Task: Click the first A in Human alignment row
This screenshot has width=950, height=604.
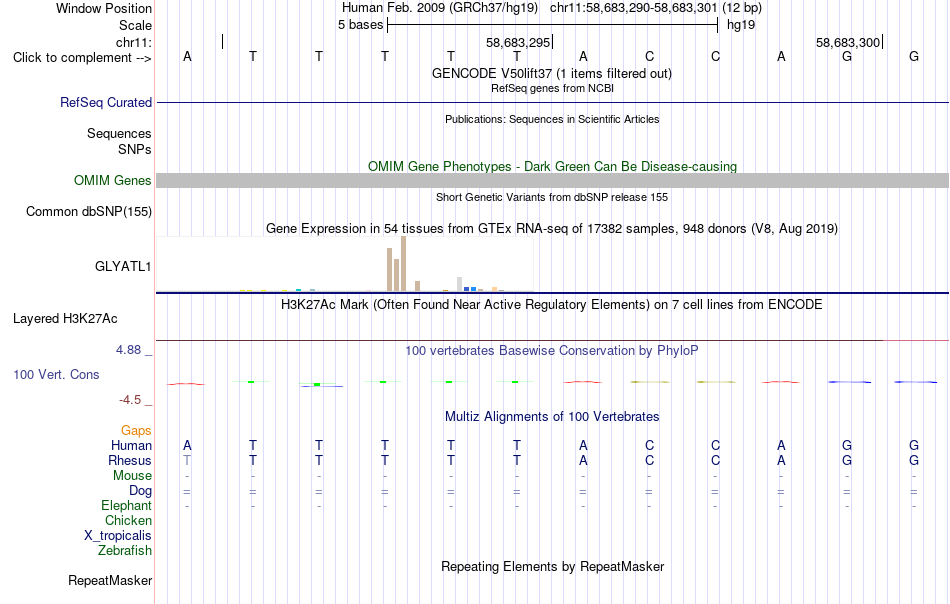Action: pos(187,445)
